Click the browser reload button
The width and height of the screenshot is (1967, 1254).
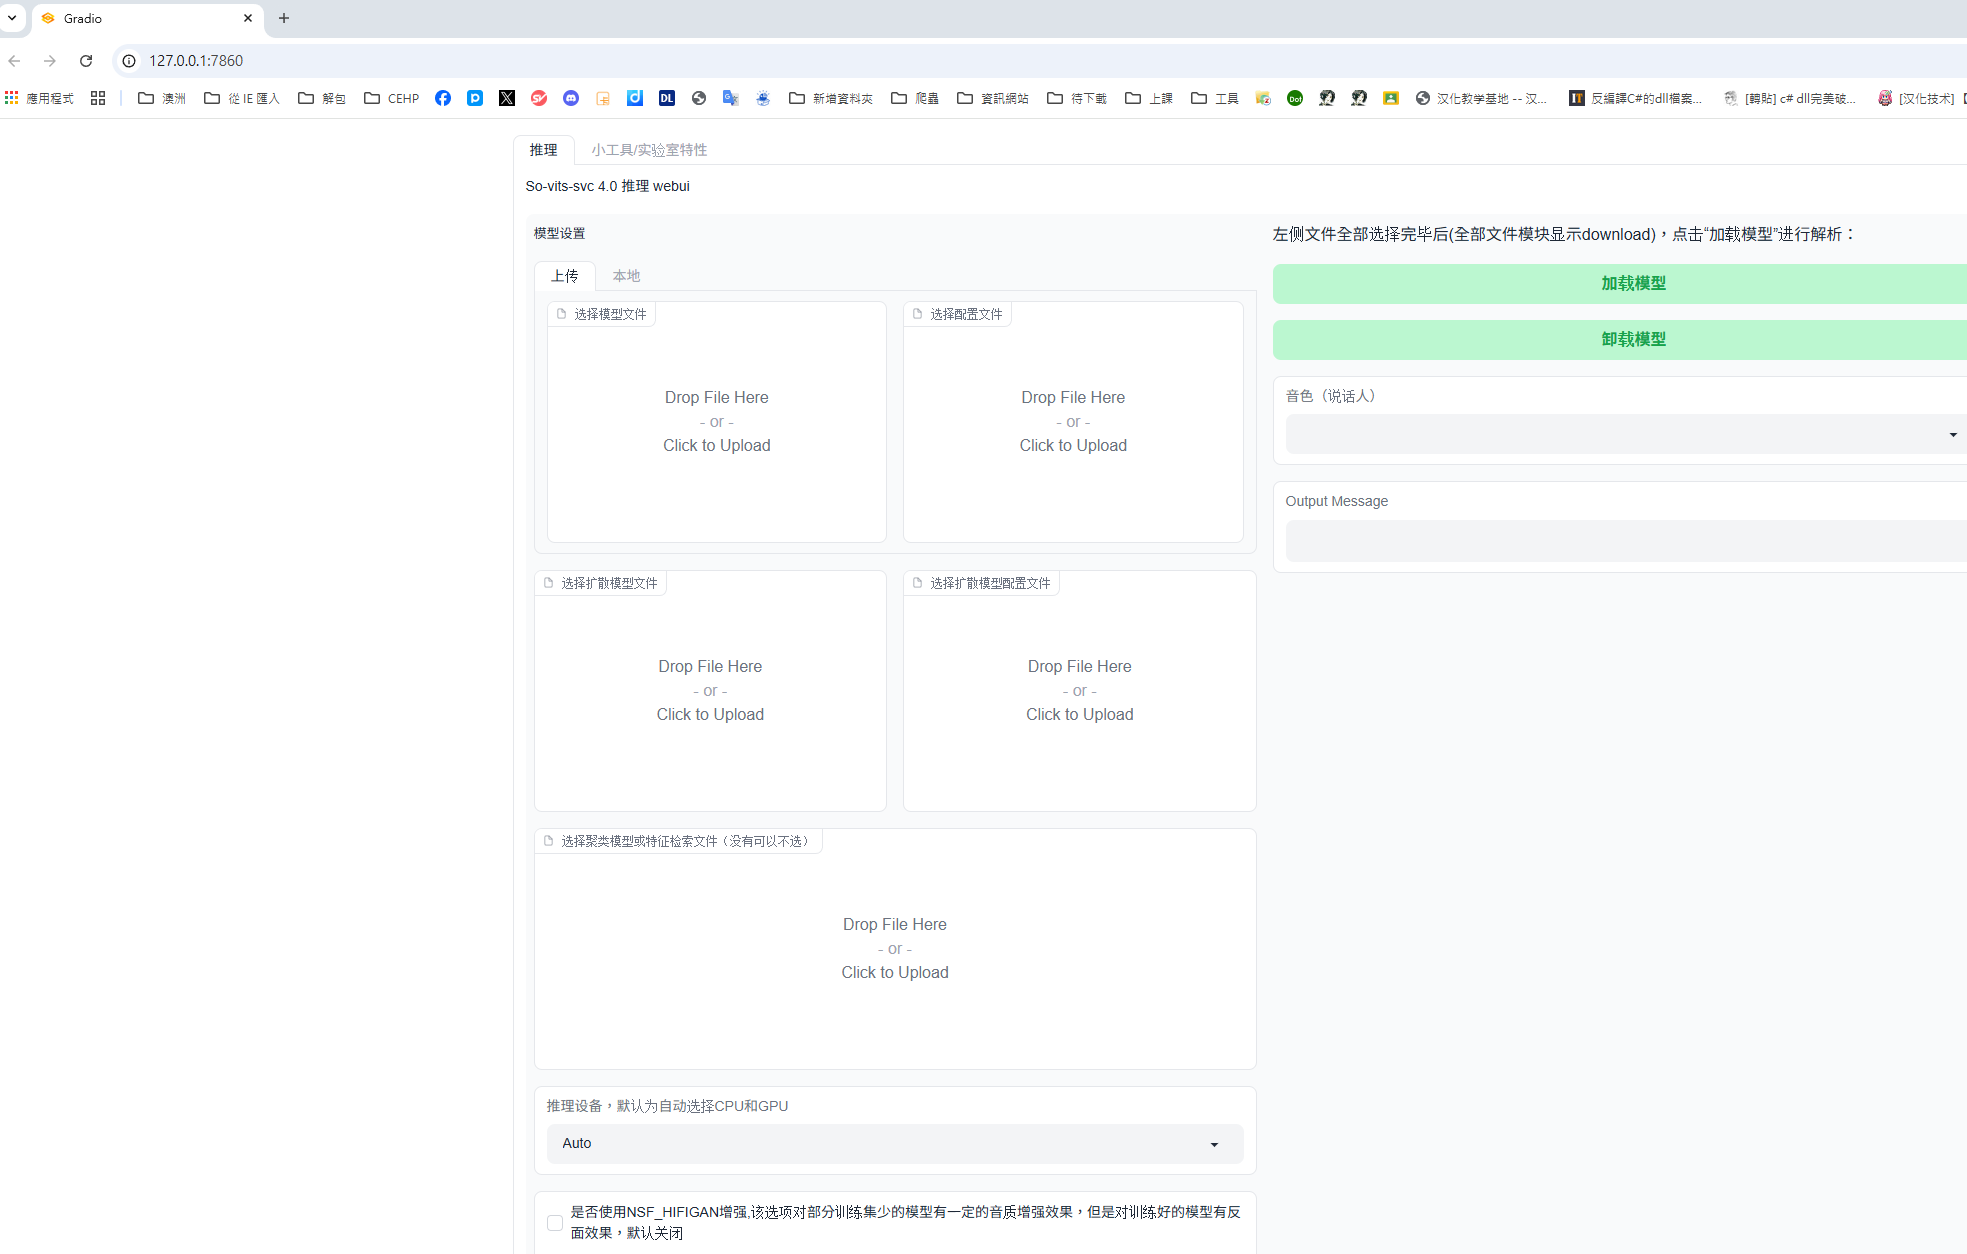click(x=86, y=61)
